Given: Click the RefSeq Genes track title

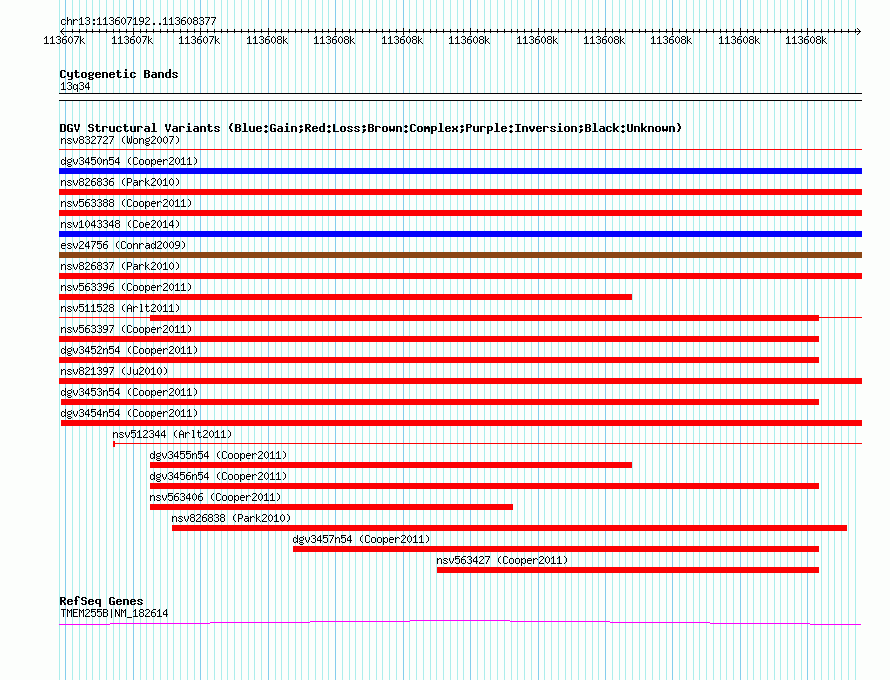Looking at the screenshot, I should pos(101,601).
